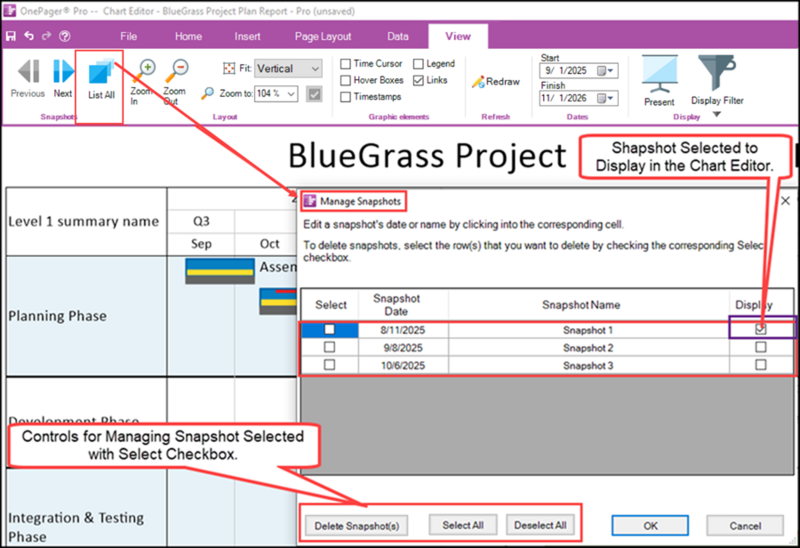Click the Level 1 summary name header

coord(83,221)
